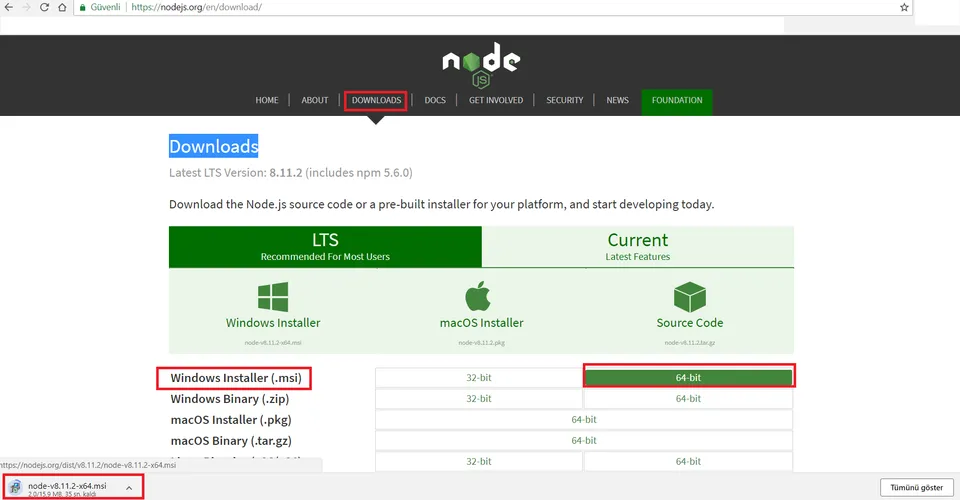Click the Source Code cube icon
Viewport: 960px width, 500px height.
[690, 297]
